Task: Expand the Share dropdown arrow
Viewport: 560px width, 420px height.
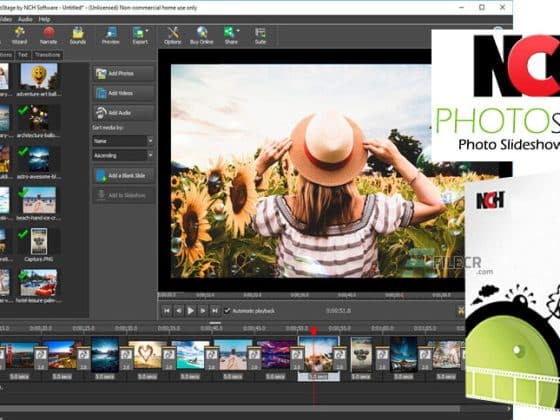Action: (238, 31)
